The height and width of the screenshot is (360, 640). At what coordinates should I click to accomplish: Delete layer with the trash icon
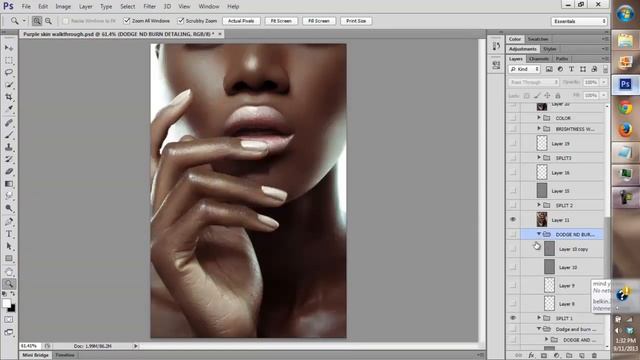(594, 356)
